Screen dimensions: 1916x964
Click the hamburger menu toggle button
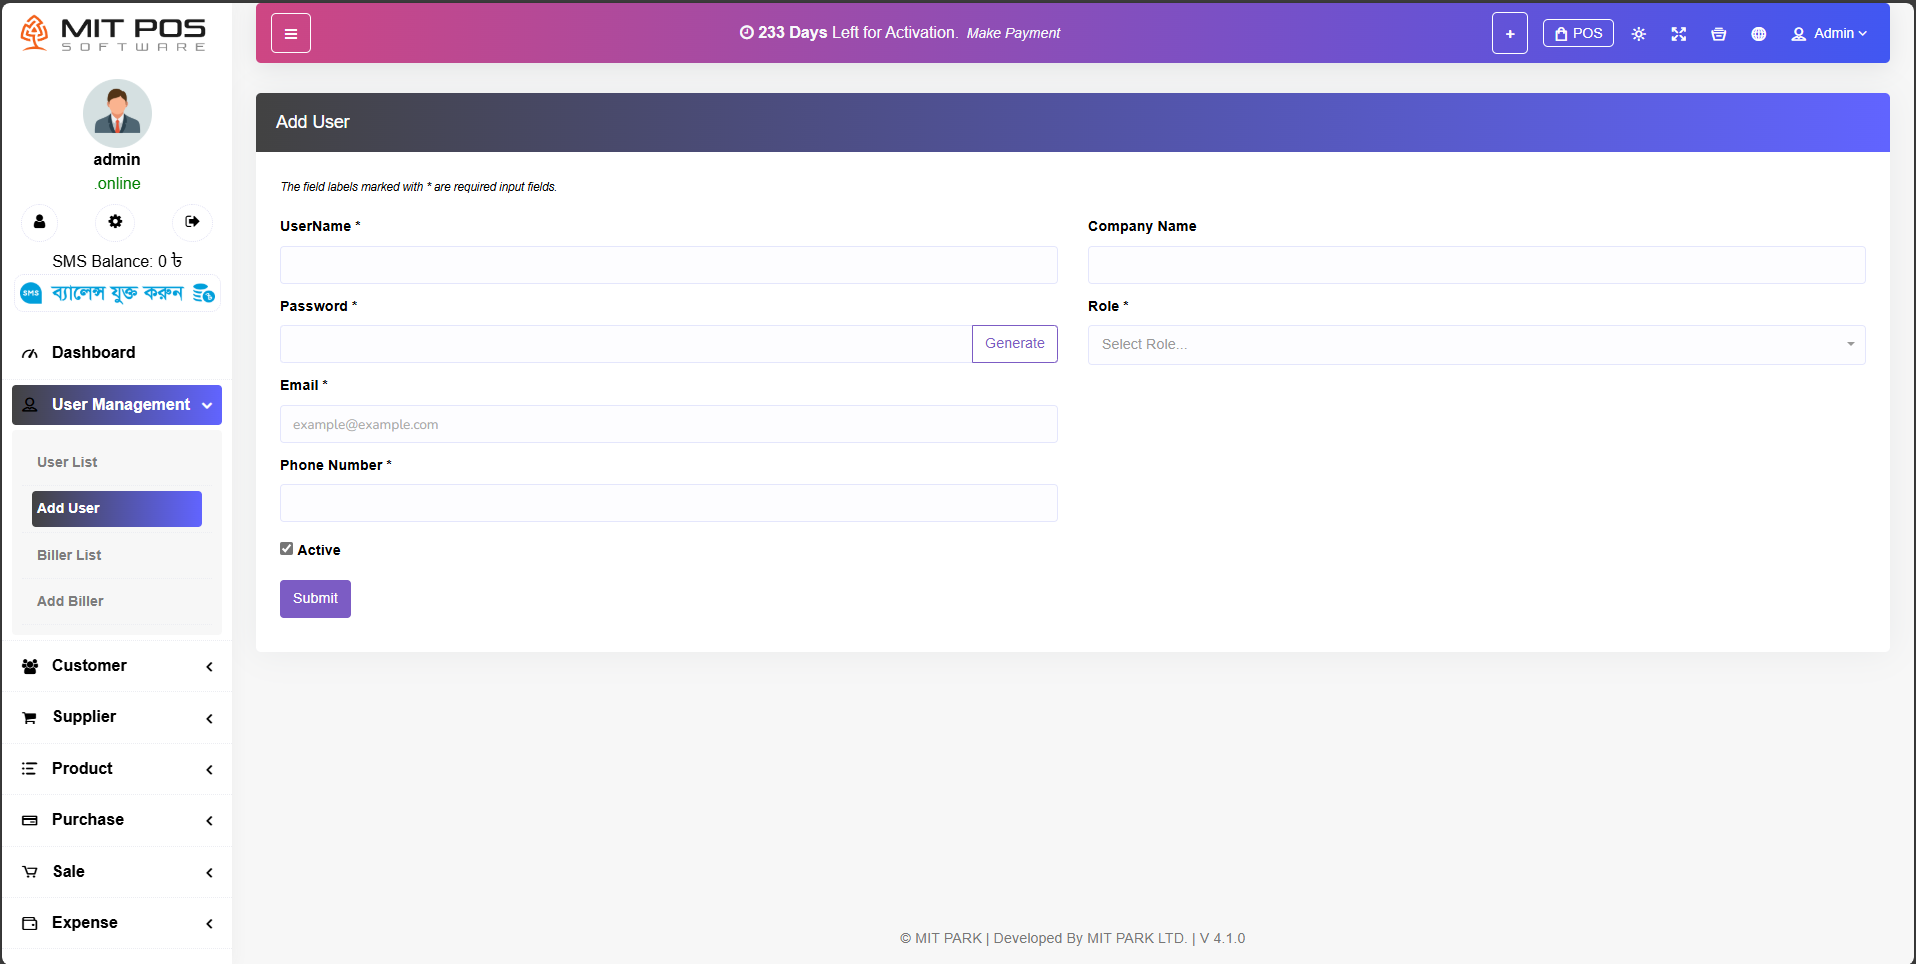[291, 34]
